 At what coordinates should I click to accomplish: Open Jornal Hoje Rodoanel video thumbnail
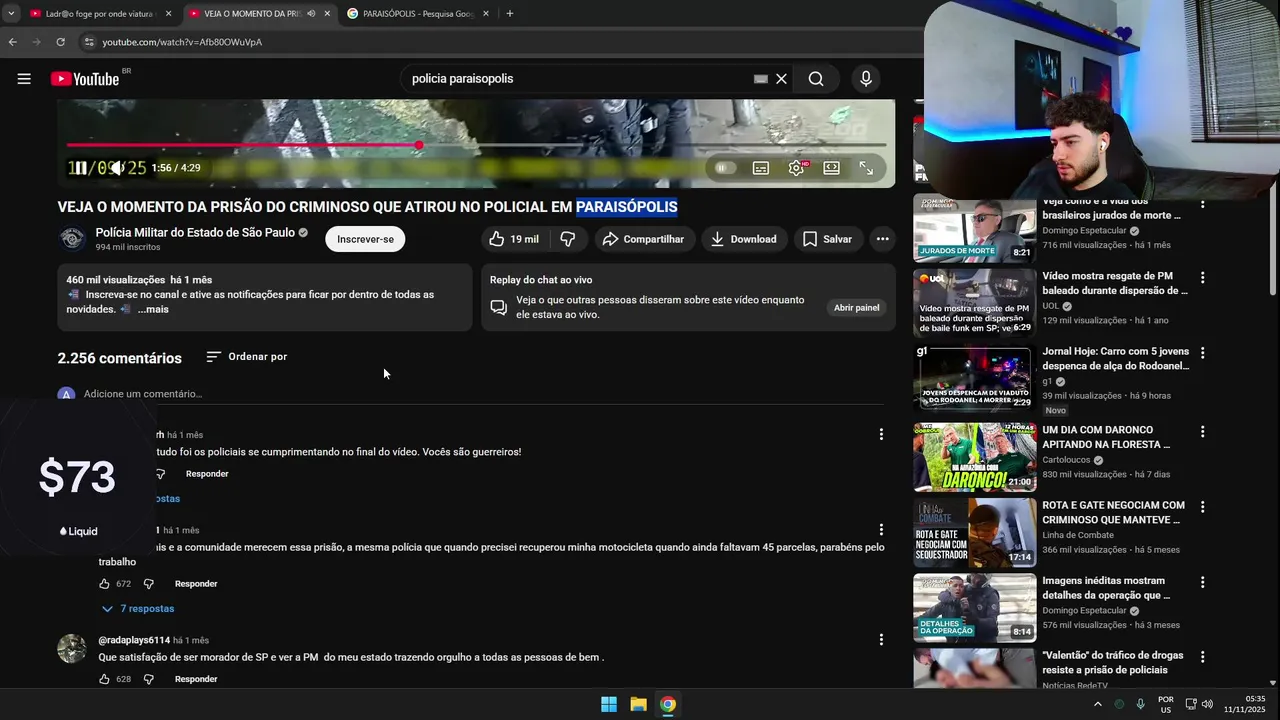pos(975,379)
